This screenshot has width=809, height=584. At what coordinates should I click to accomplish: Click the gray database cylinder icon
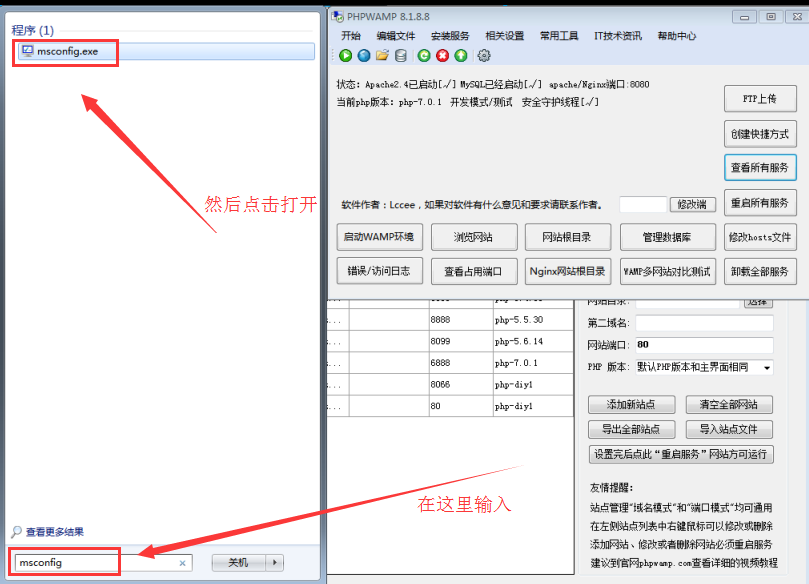pyautogui.click(x=401, y=55)
